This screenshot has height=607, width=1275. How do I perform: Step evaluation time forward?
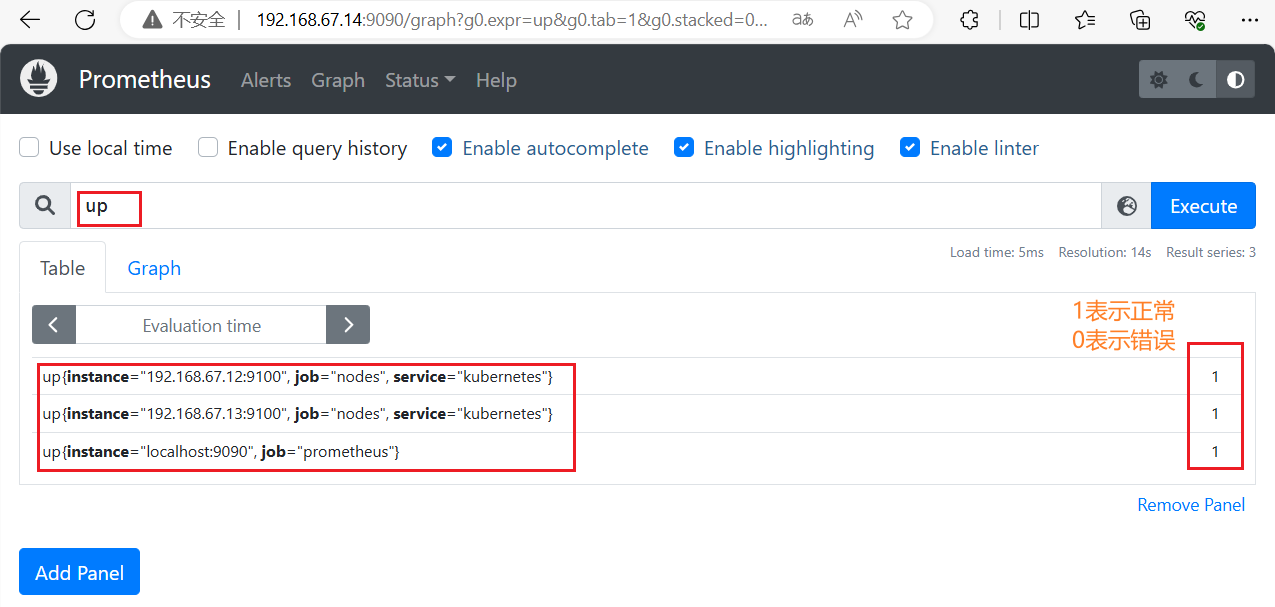tap(348, 325)
